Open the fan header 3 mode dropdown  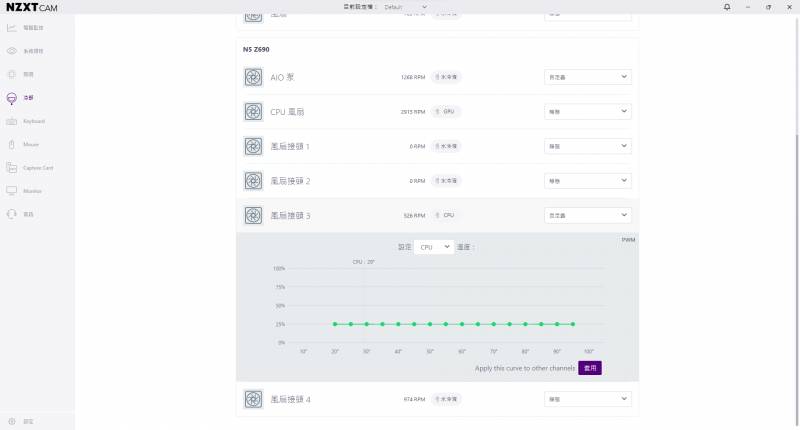[x=588, y=215]
